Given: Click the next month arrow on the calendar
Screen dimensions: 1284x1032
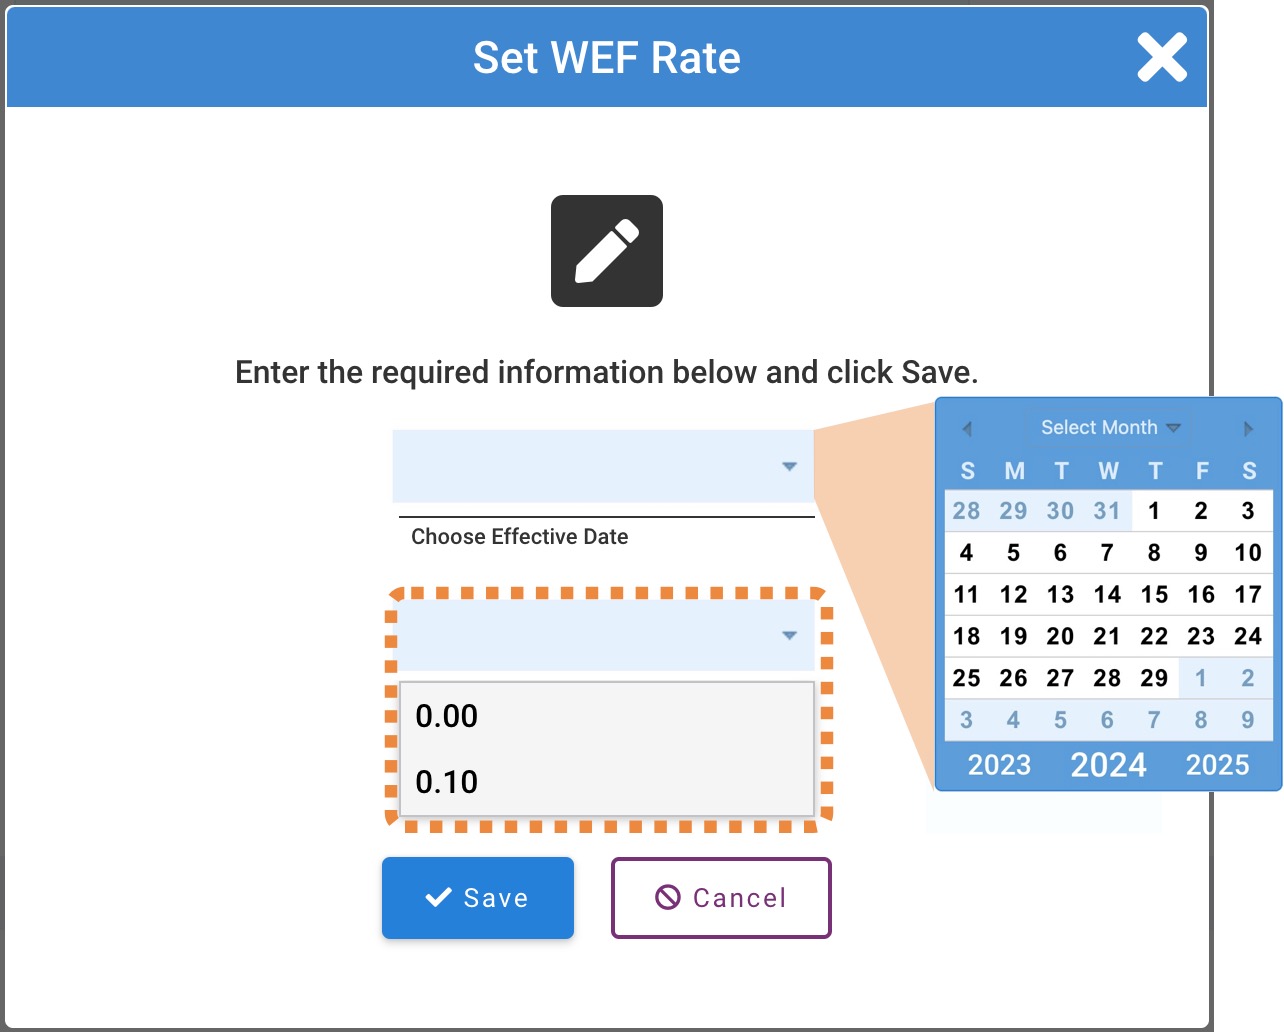Looking at the screenshot, I should [1248, 428].
